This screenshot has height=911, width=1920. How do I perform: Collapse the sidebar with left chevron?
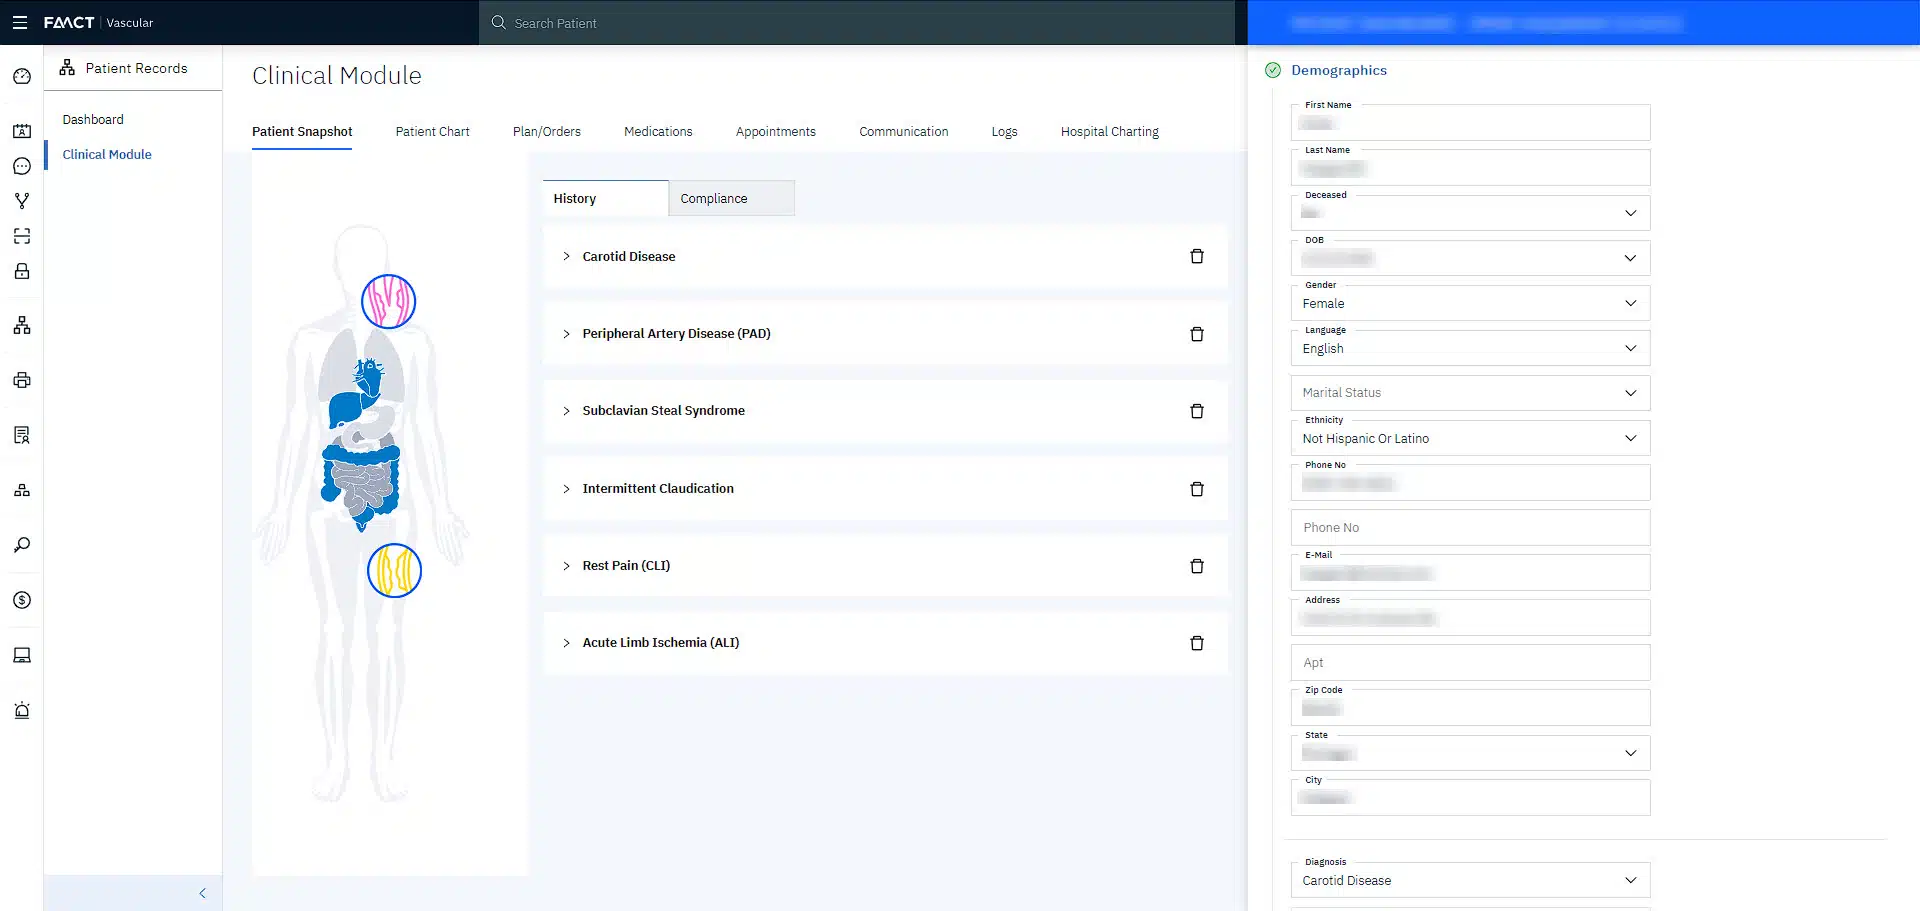tap(202, 893)
